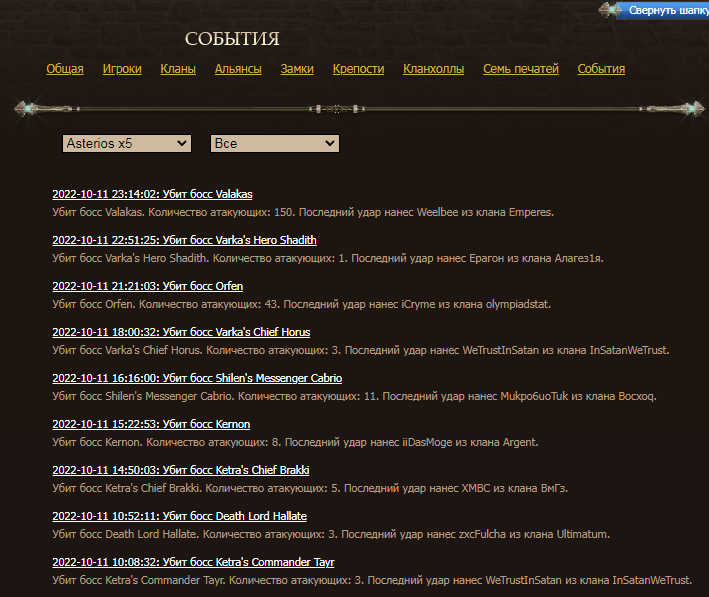This screenshot has width=709, height=597.
Task: Open the Kernon boss kill event
Action: point(151,424)
